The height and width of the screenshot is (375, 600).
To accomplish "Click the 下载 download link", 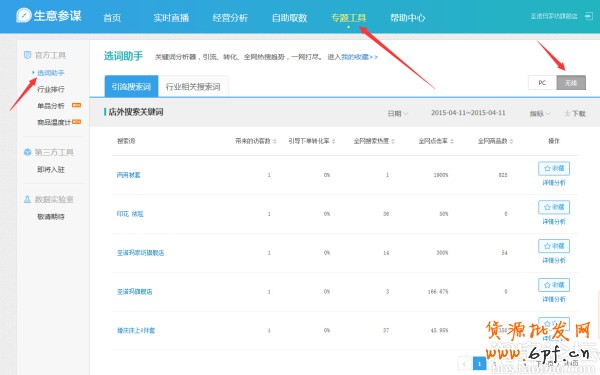I will point(575,113).
